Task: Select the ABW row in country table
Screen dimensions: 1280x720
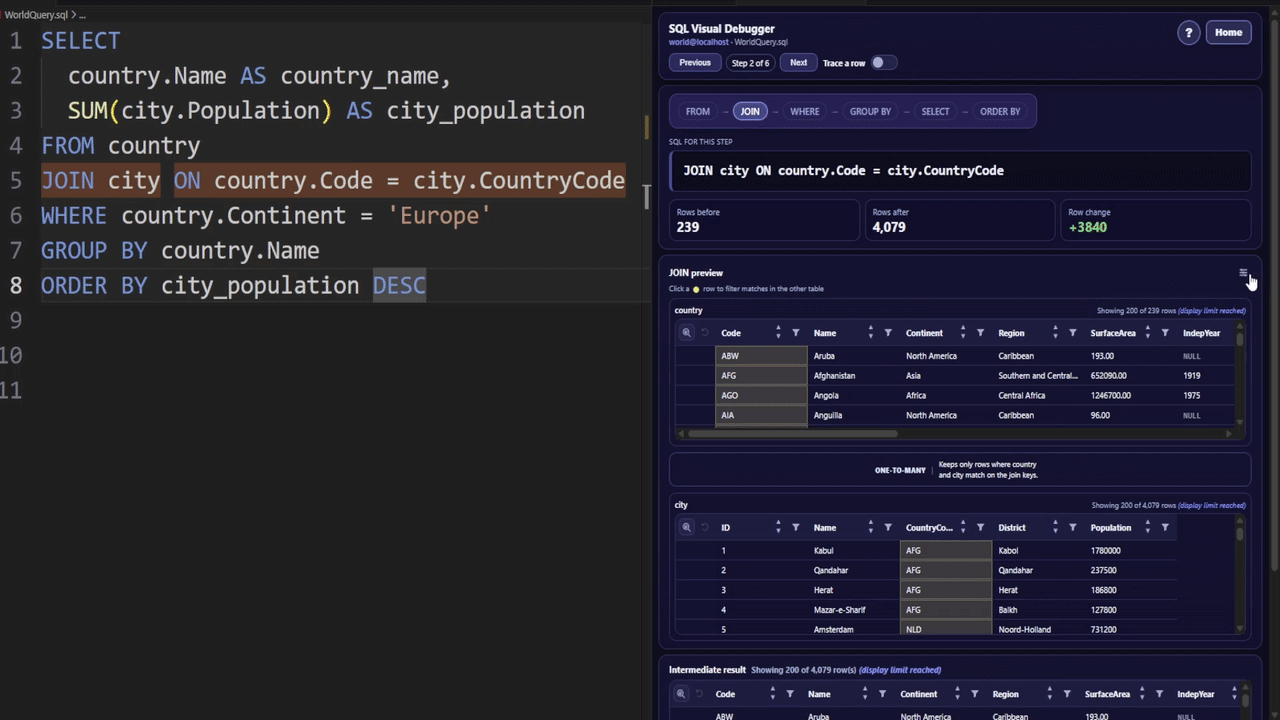Action: pyautogui.click(x=955, y=356)
